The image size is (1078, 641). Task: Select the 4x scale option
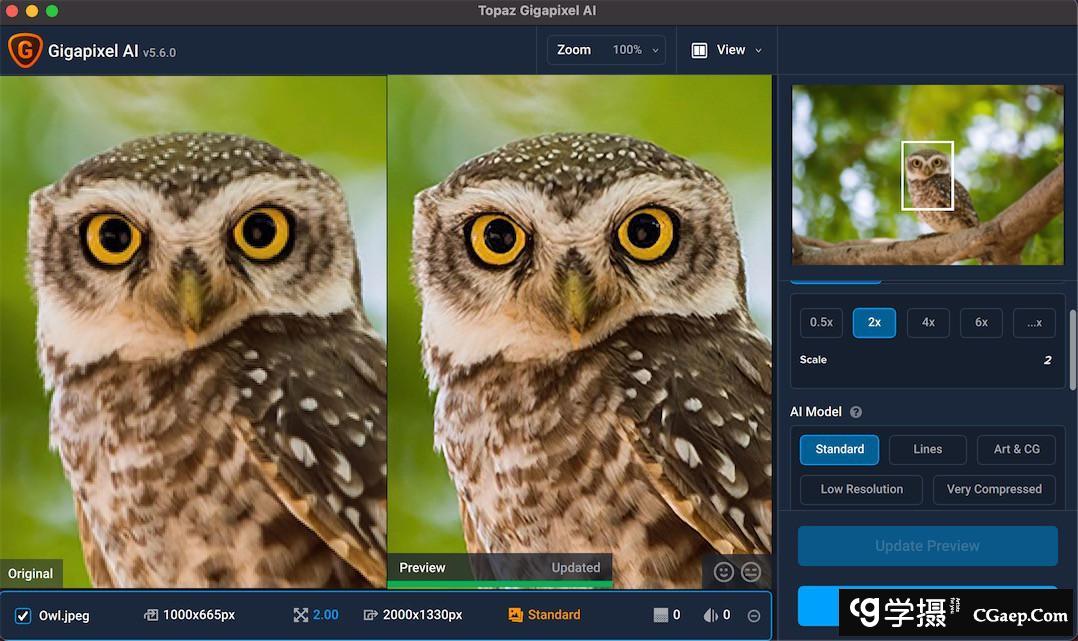(928, 322)
